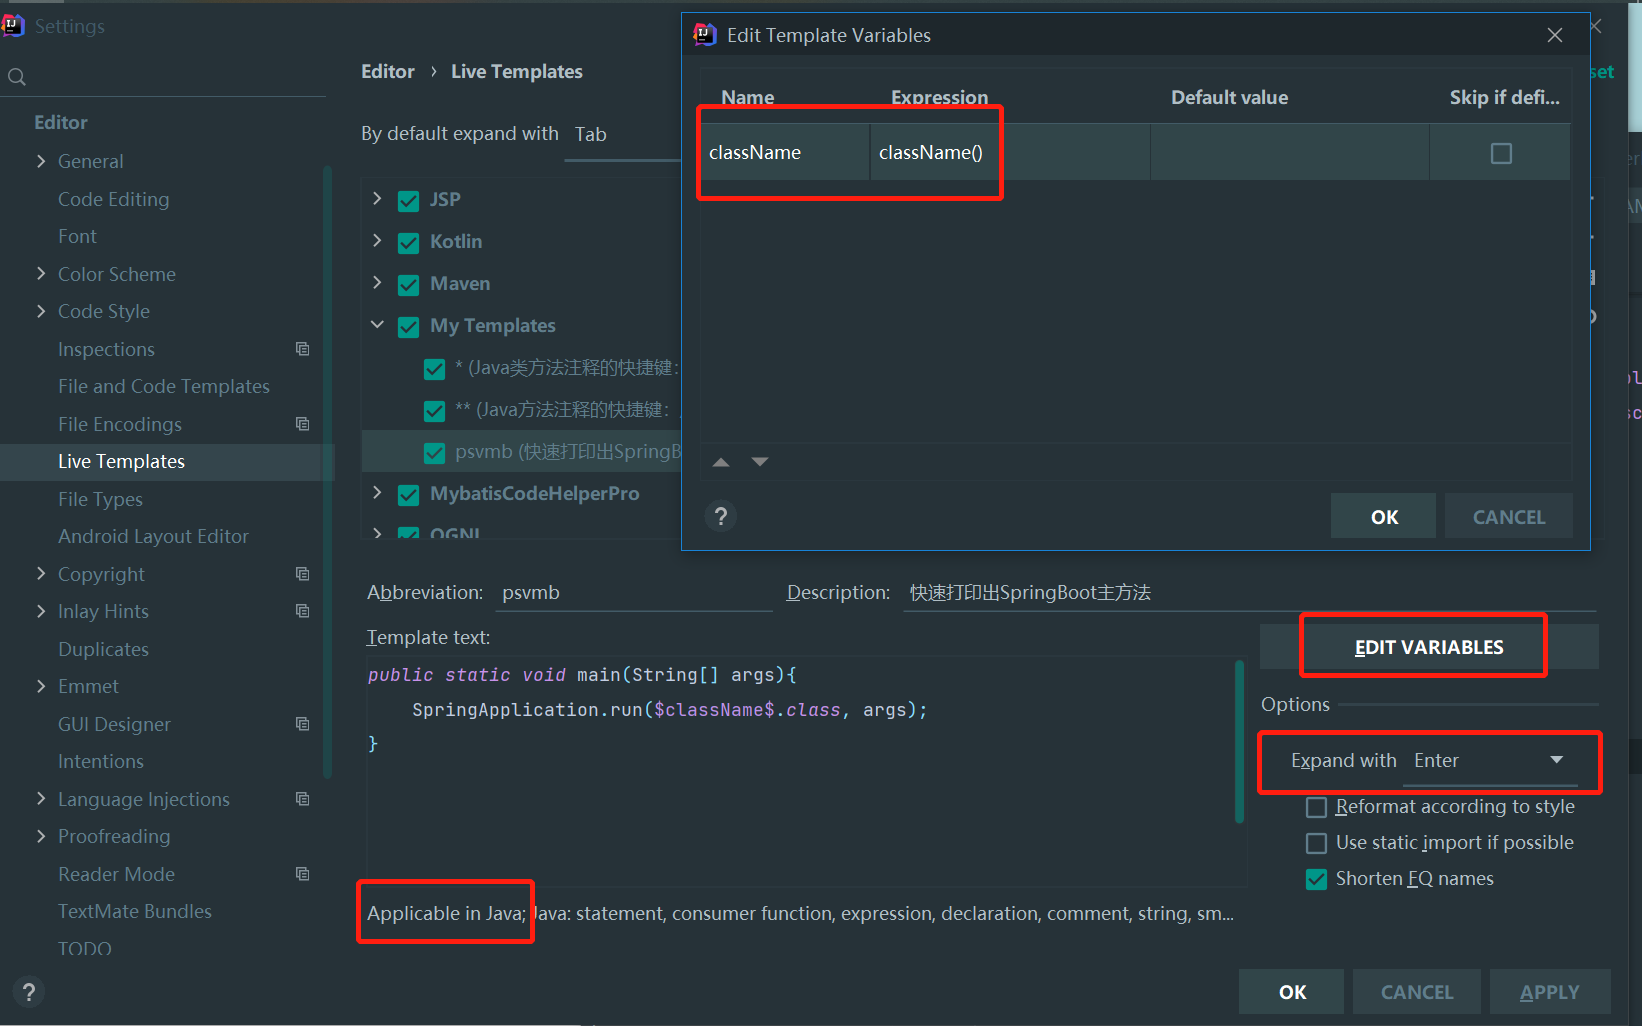Click the Editor breadcrumb link

387,71
